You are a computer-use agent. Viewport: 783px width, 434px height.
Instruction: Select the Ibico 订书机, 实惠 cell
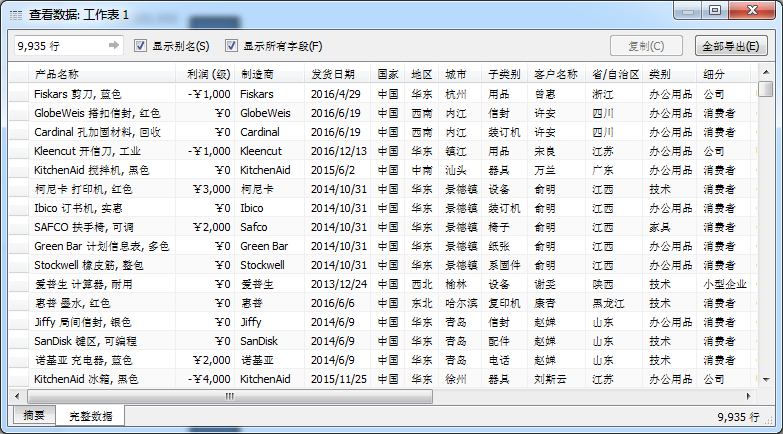pos(102,208)
